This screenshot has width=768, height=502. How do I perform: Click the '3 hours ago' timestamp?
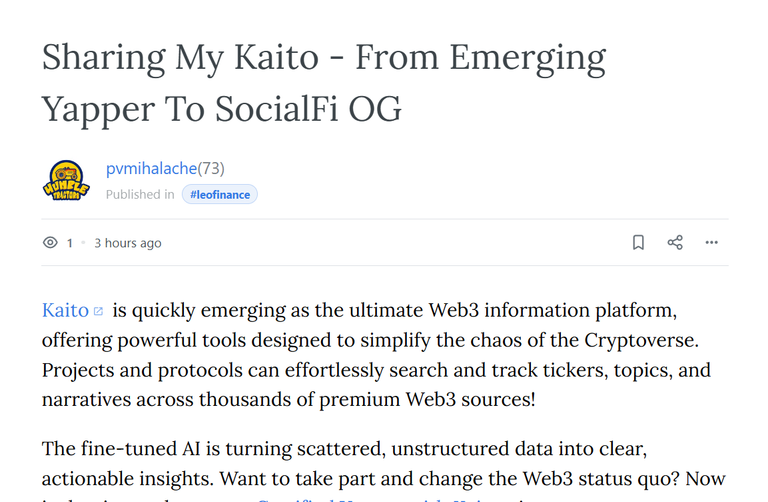tap(128, 243)
